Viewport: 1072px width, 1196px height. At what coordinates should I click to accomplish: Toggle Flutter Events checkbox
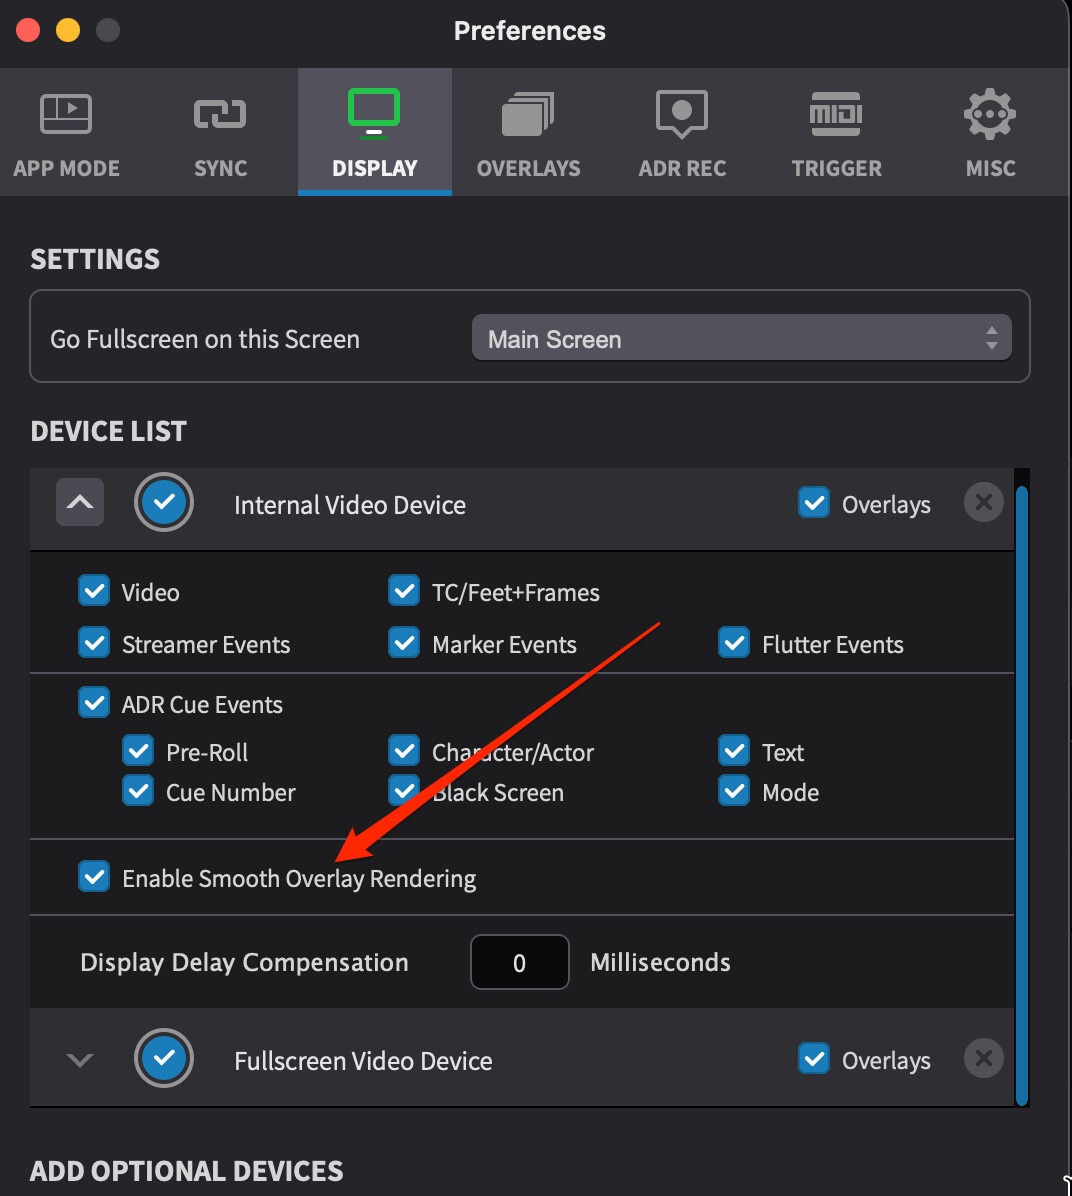(734, 643)
